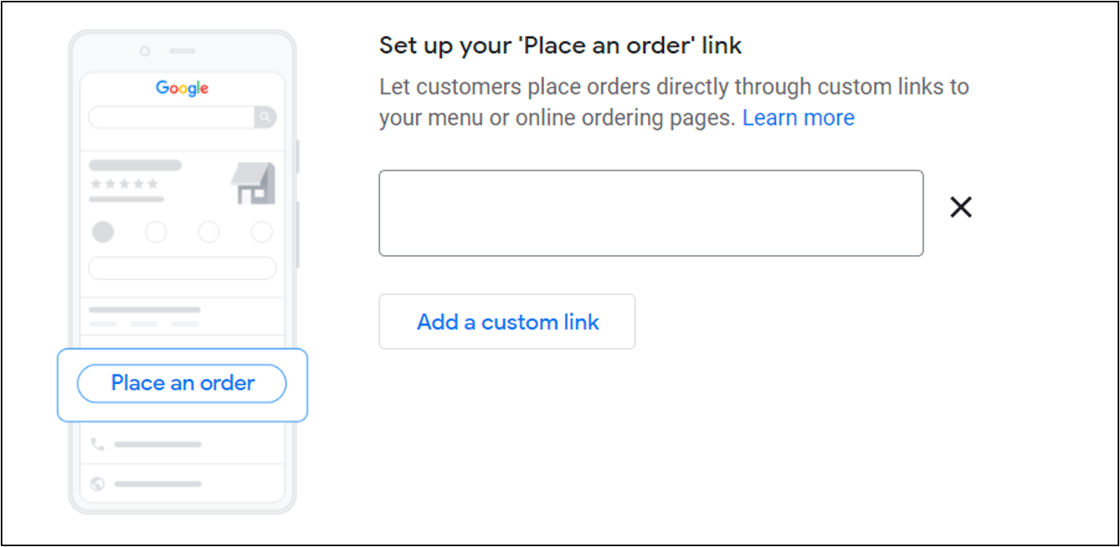Click the heading "Set up your 'Place an order' link"
The image size is (1120, 547).
click(560, 45)
